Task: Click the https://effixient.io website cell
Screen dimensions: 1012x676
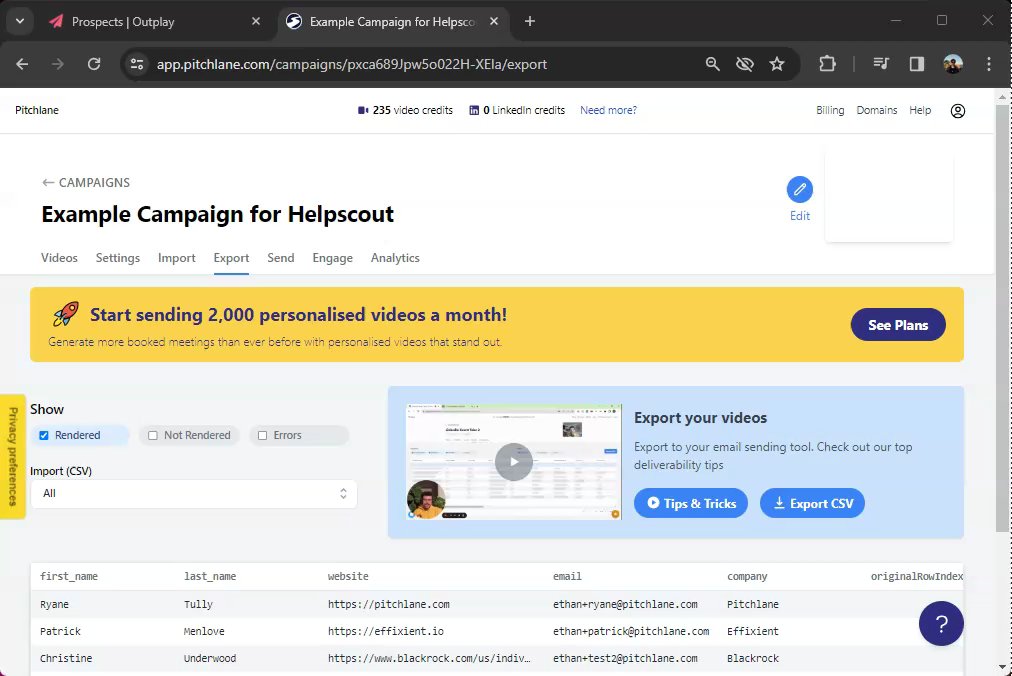Action: pos(385,631)
